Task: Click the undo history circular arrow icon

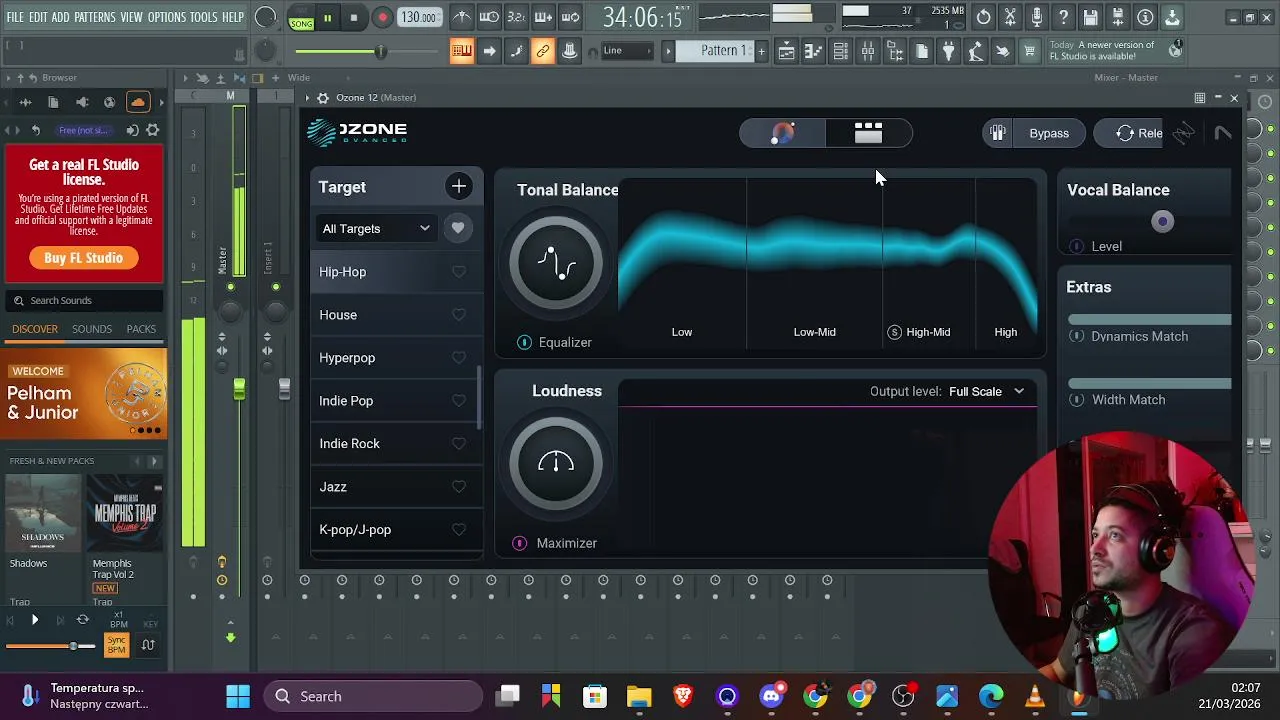Action: coord(984,18)
